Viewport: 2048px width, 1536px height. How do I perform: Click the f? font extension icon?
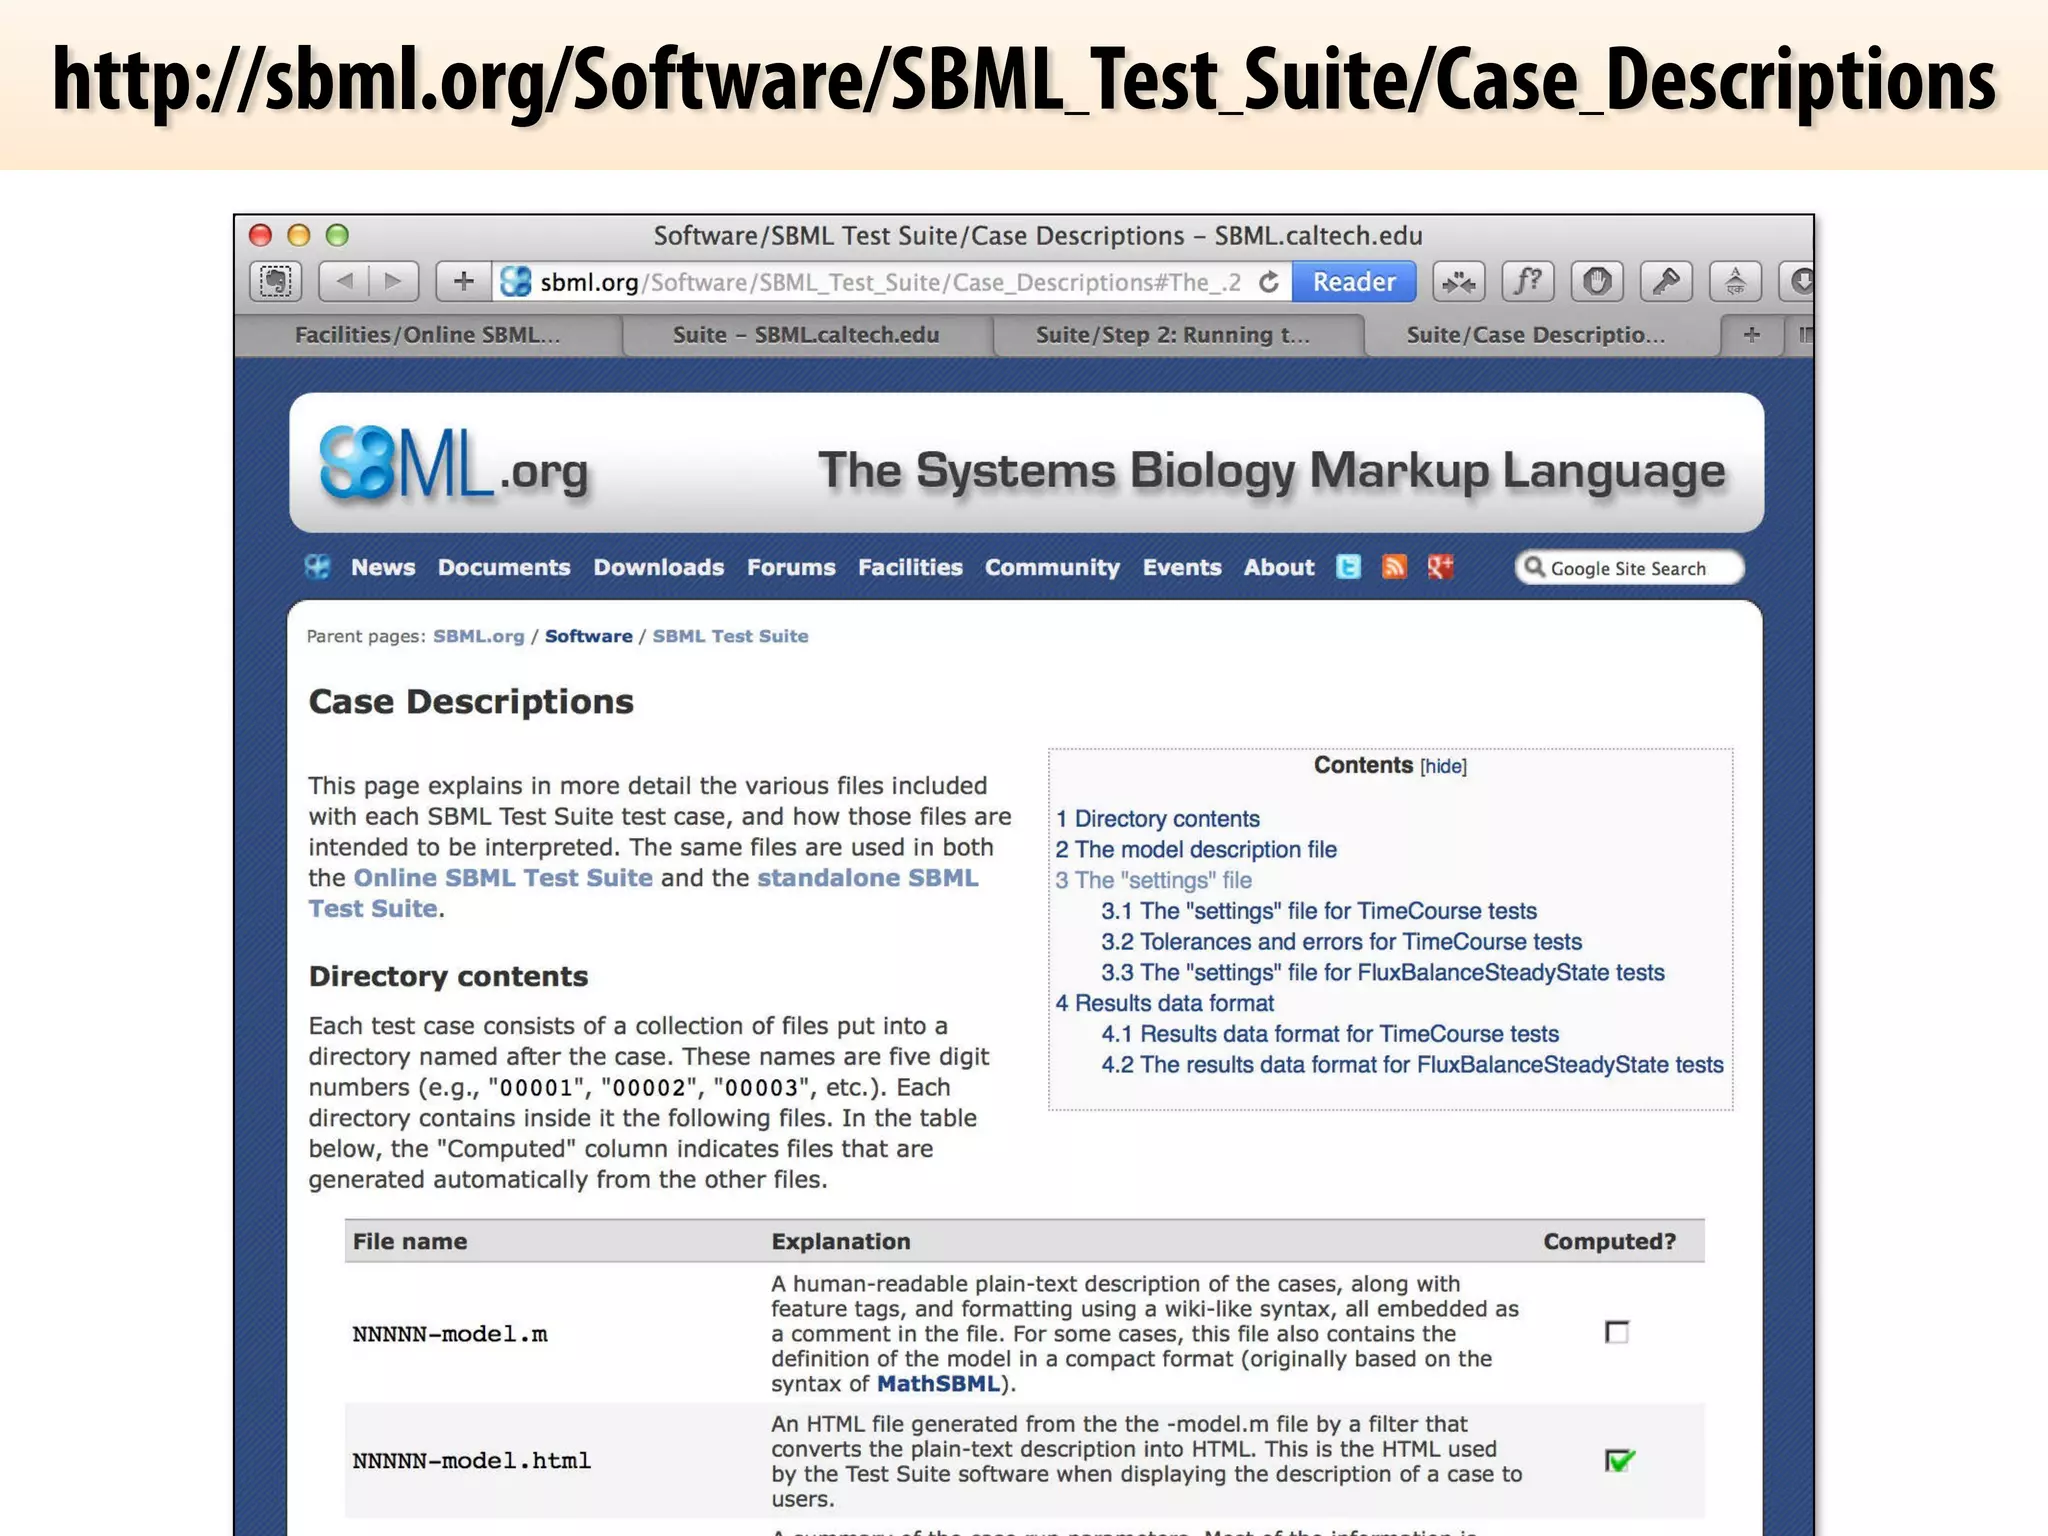1528,282
